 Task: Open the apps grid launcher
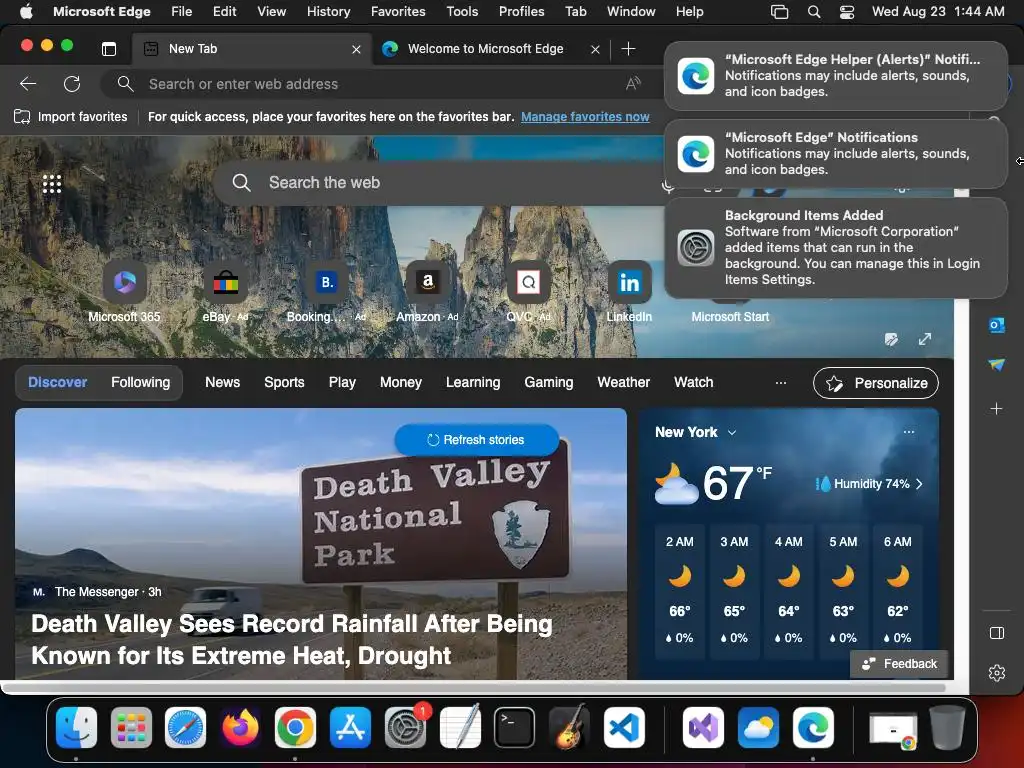click(52, 184)
